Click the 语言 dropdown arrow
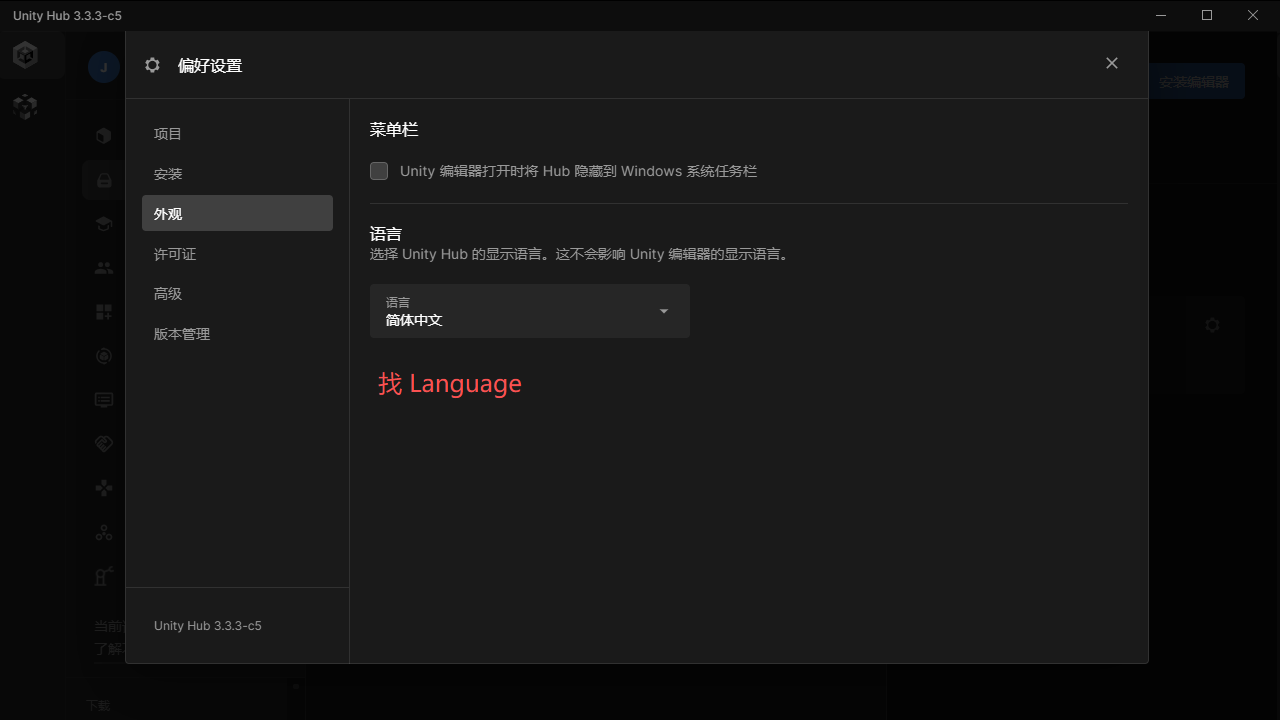Image resolution: width=1280 pixels, height=720 pixels. (664, 311)
